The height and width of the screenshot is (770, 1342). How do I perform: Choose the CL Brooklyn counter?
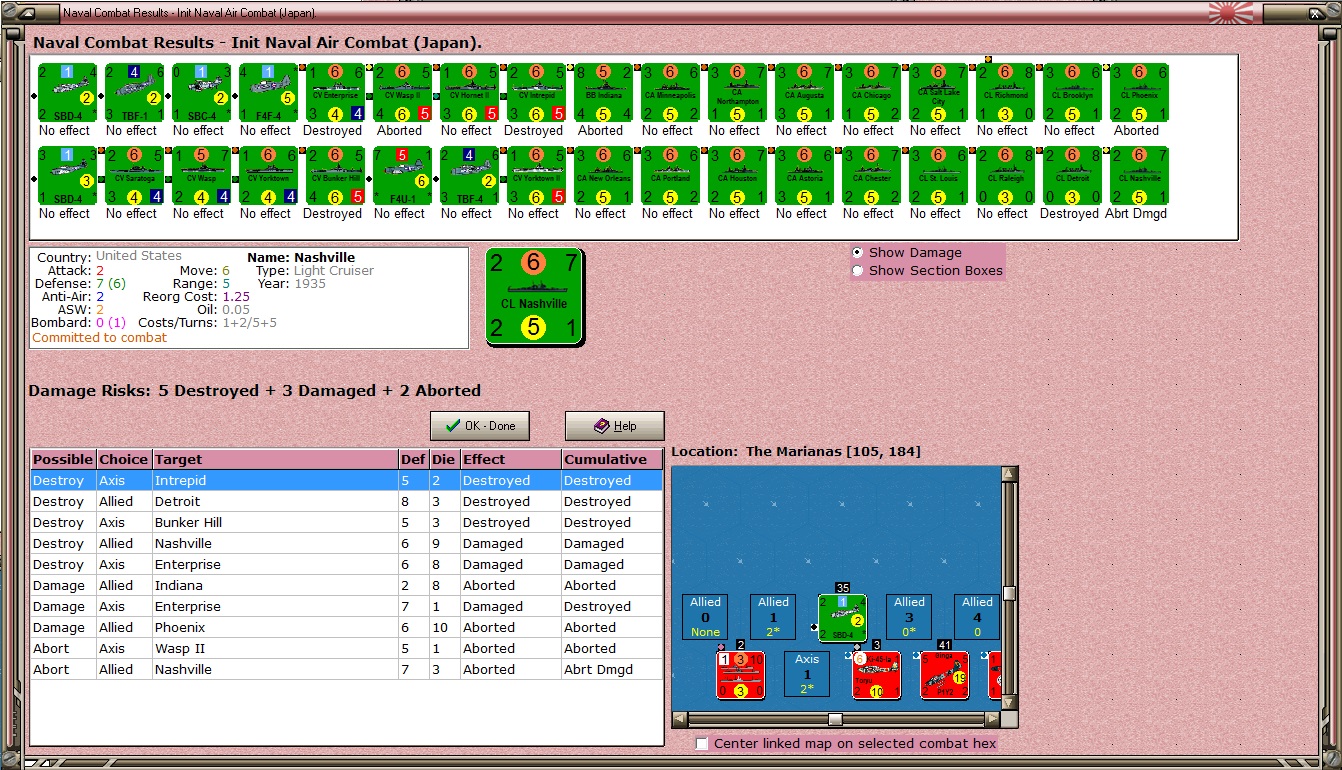pos(1071,93)
